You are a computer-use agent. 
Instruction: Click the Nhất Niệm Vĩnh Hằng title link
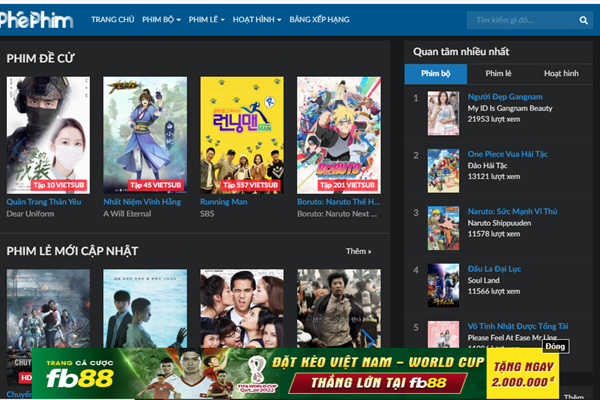(x=142, y=202)
